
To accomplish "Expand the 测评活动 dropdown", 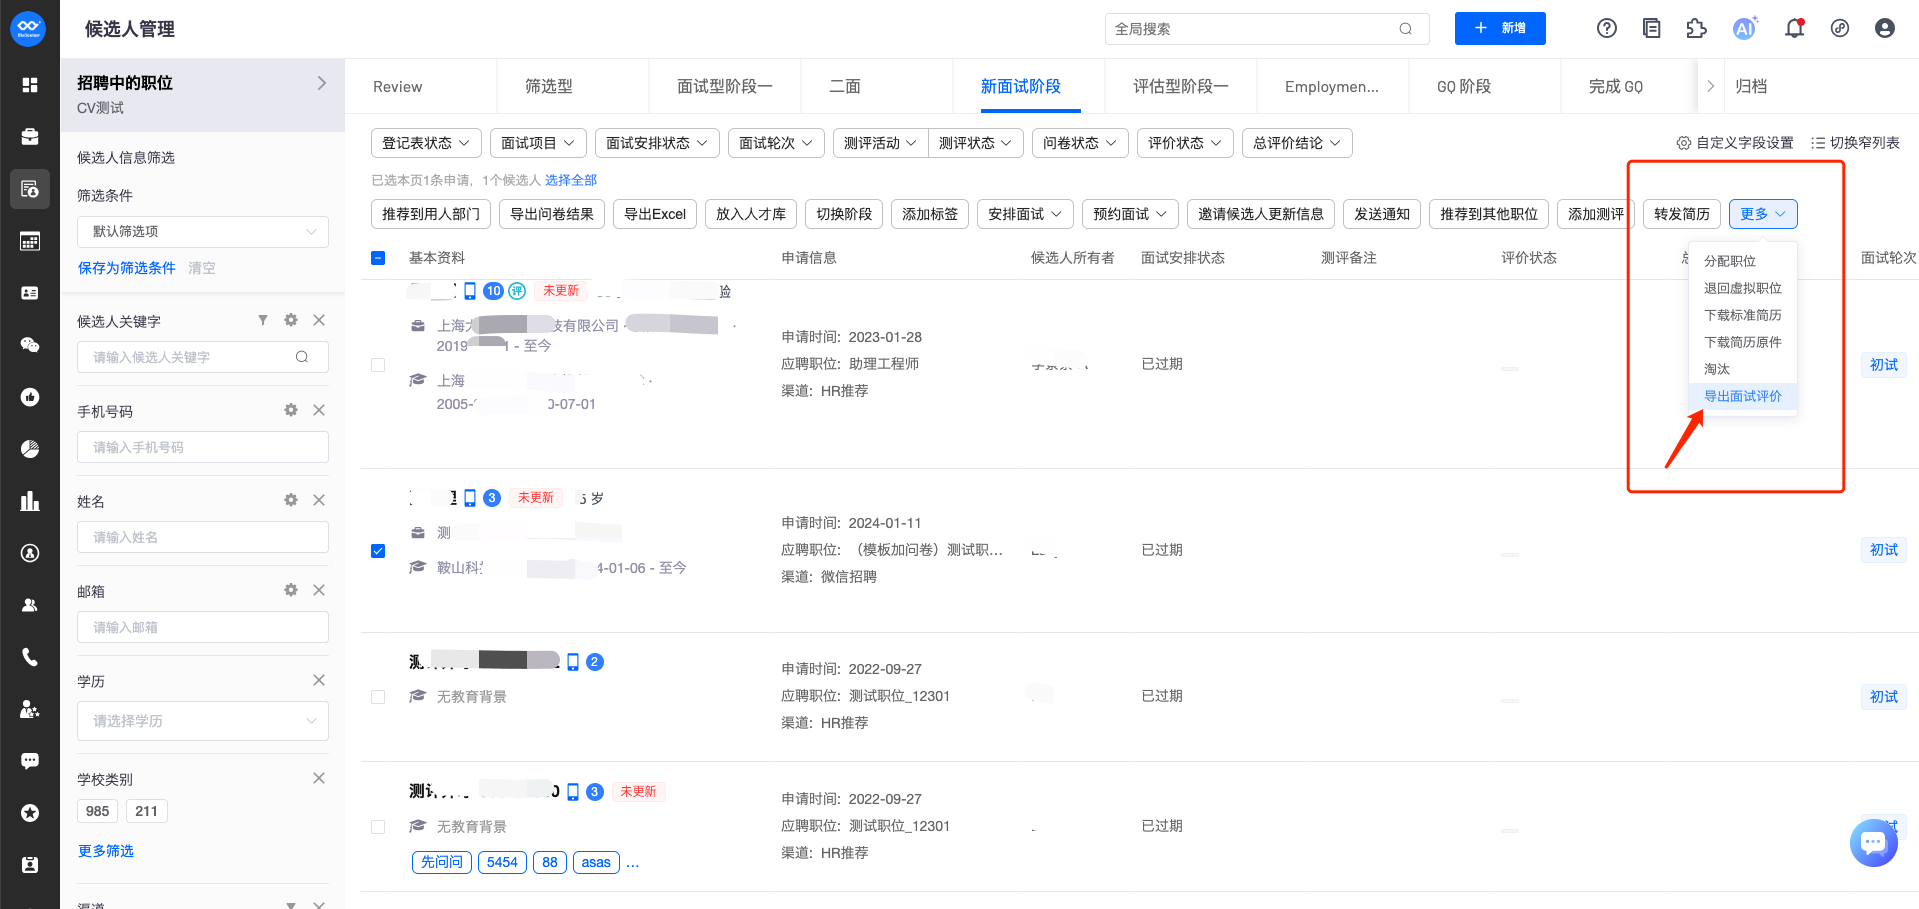I will click(880, 143).
